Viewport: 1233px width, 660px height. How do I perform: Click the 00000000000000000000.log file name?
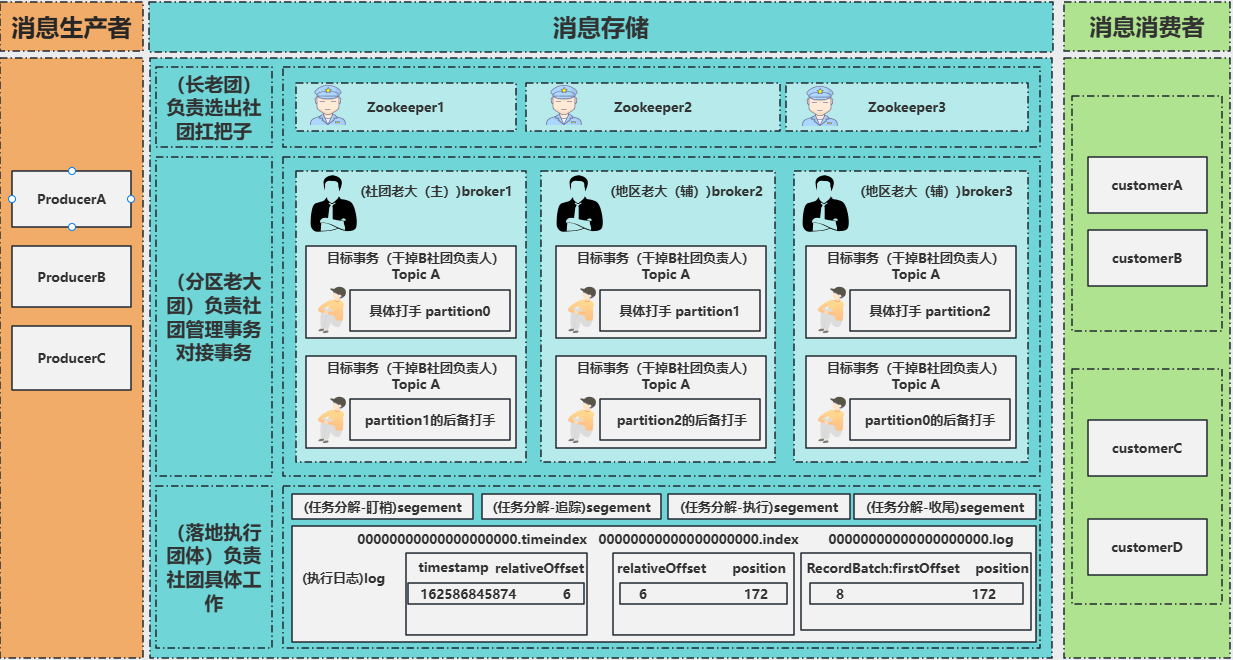[921, 539]
